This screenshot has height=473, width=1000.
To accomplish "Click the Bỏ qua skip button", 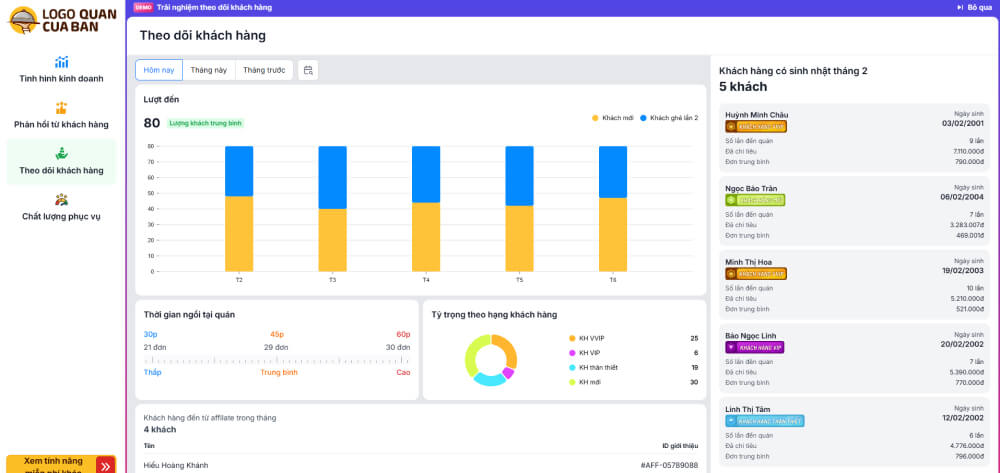I will click(974, 7).
